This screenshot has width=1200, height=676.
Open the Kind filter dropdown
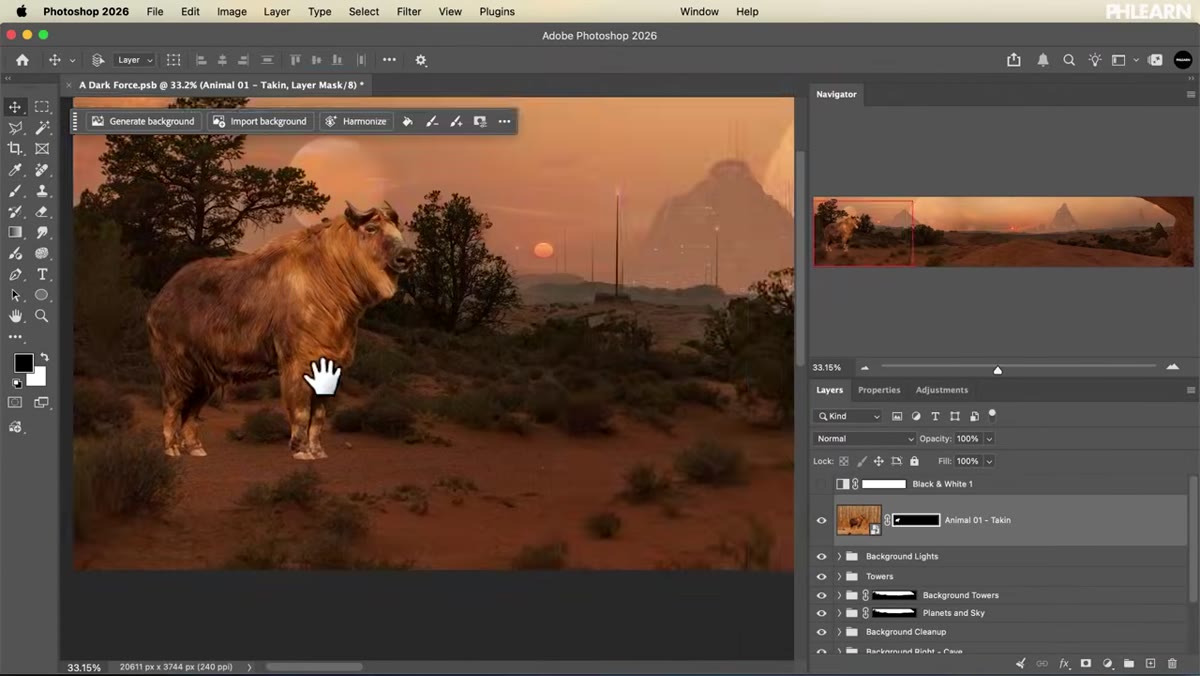click(x=849, y=416)
